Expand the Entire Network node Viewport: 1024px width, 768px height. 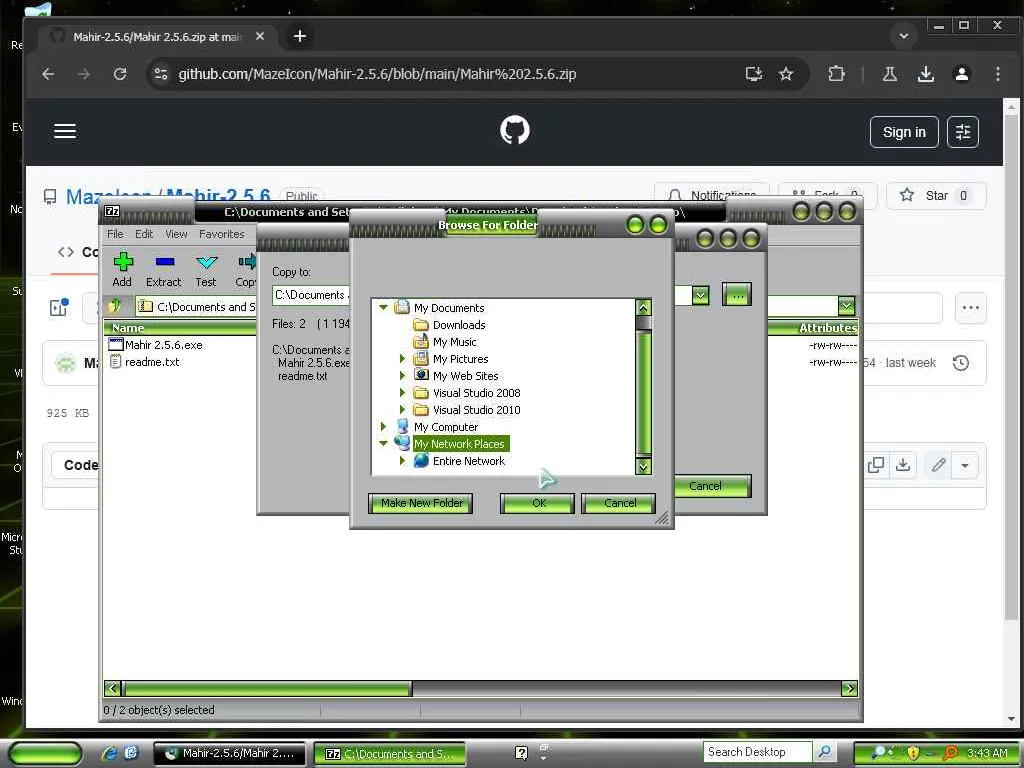pyautogui.click(x=402, y=460)
